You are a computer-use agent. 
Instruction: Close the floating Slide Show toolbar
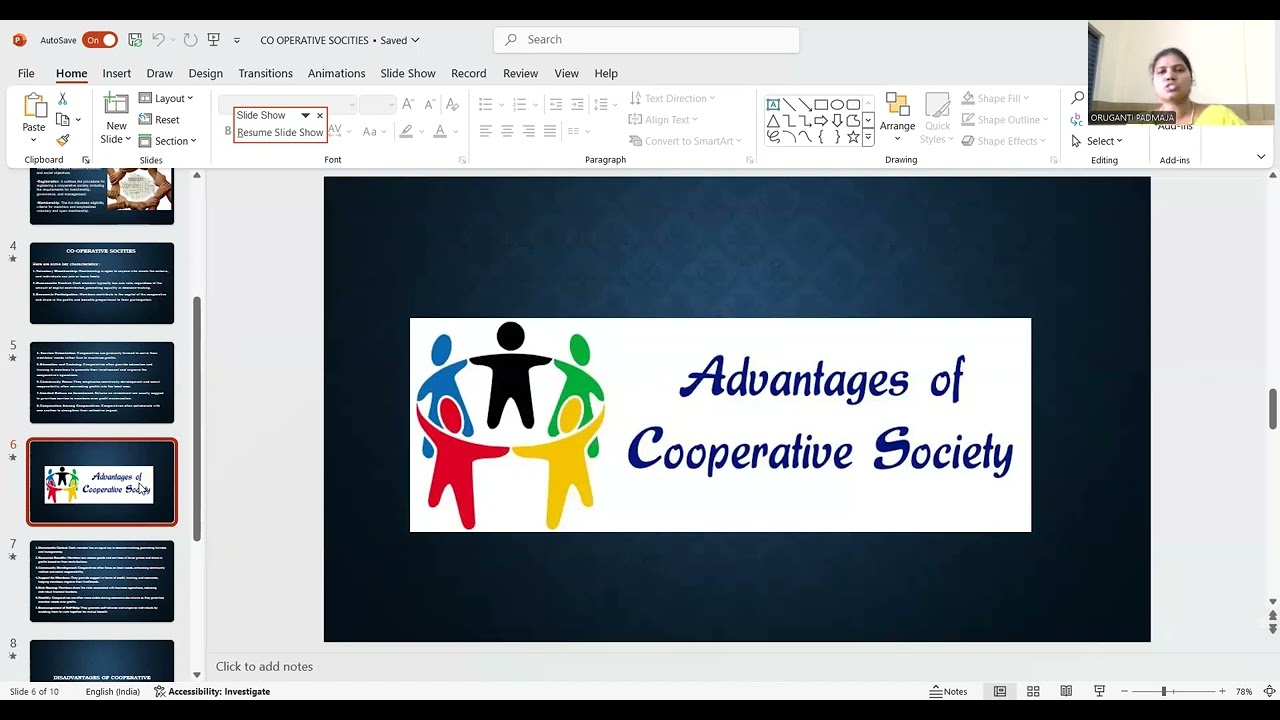320,115
